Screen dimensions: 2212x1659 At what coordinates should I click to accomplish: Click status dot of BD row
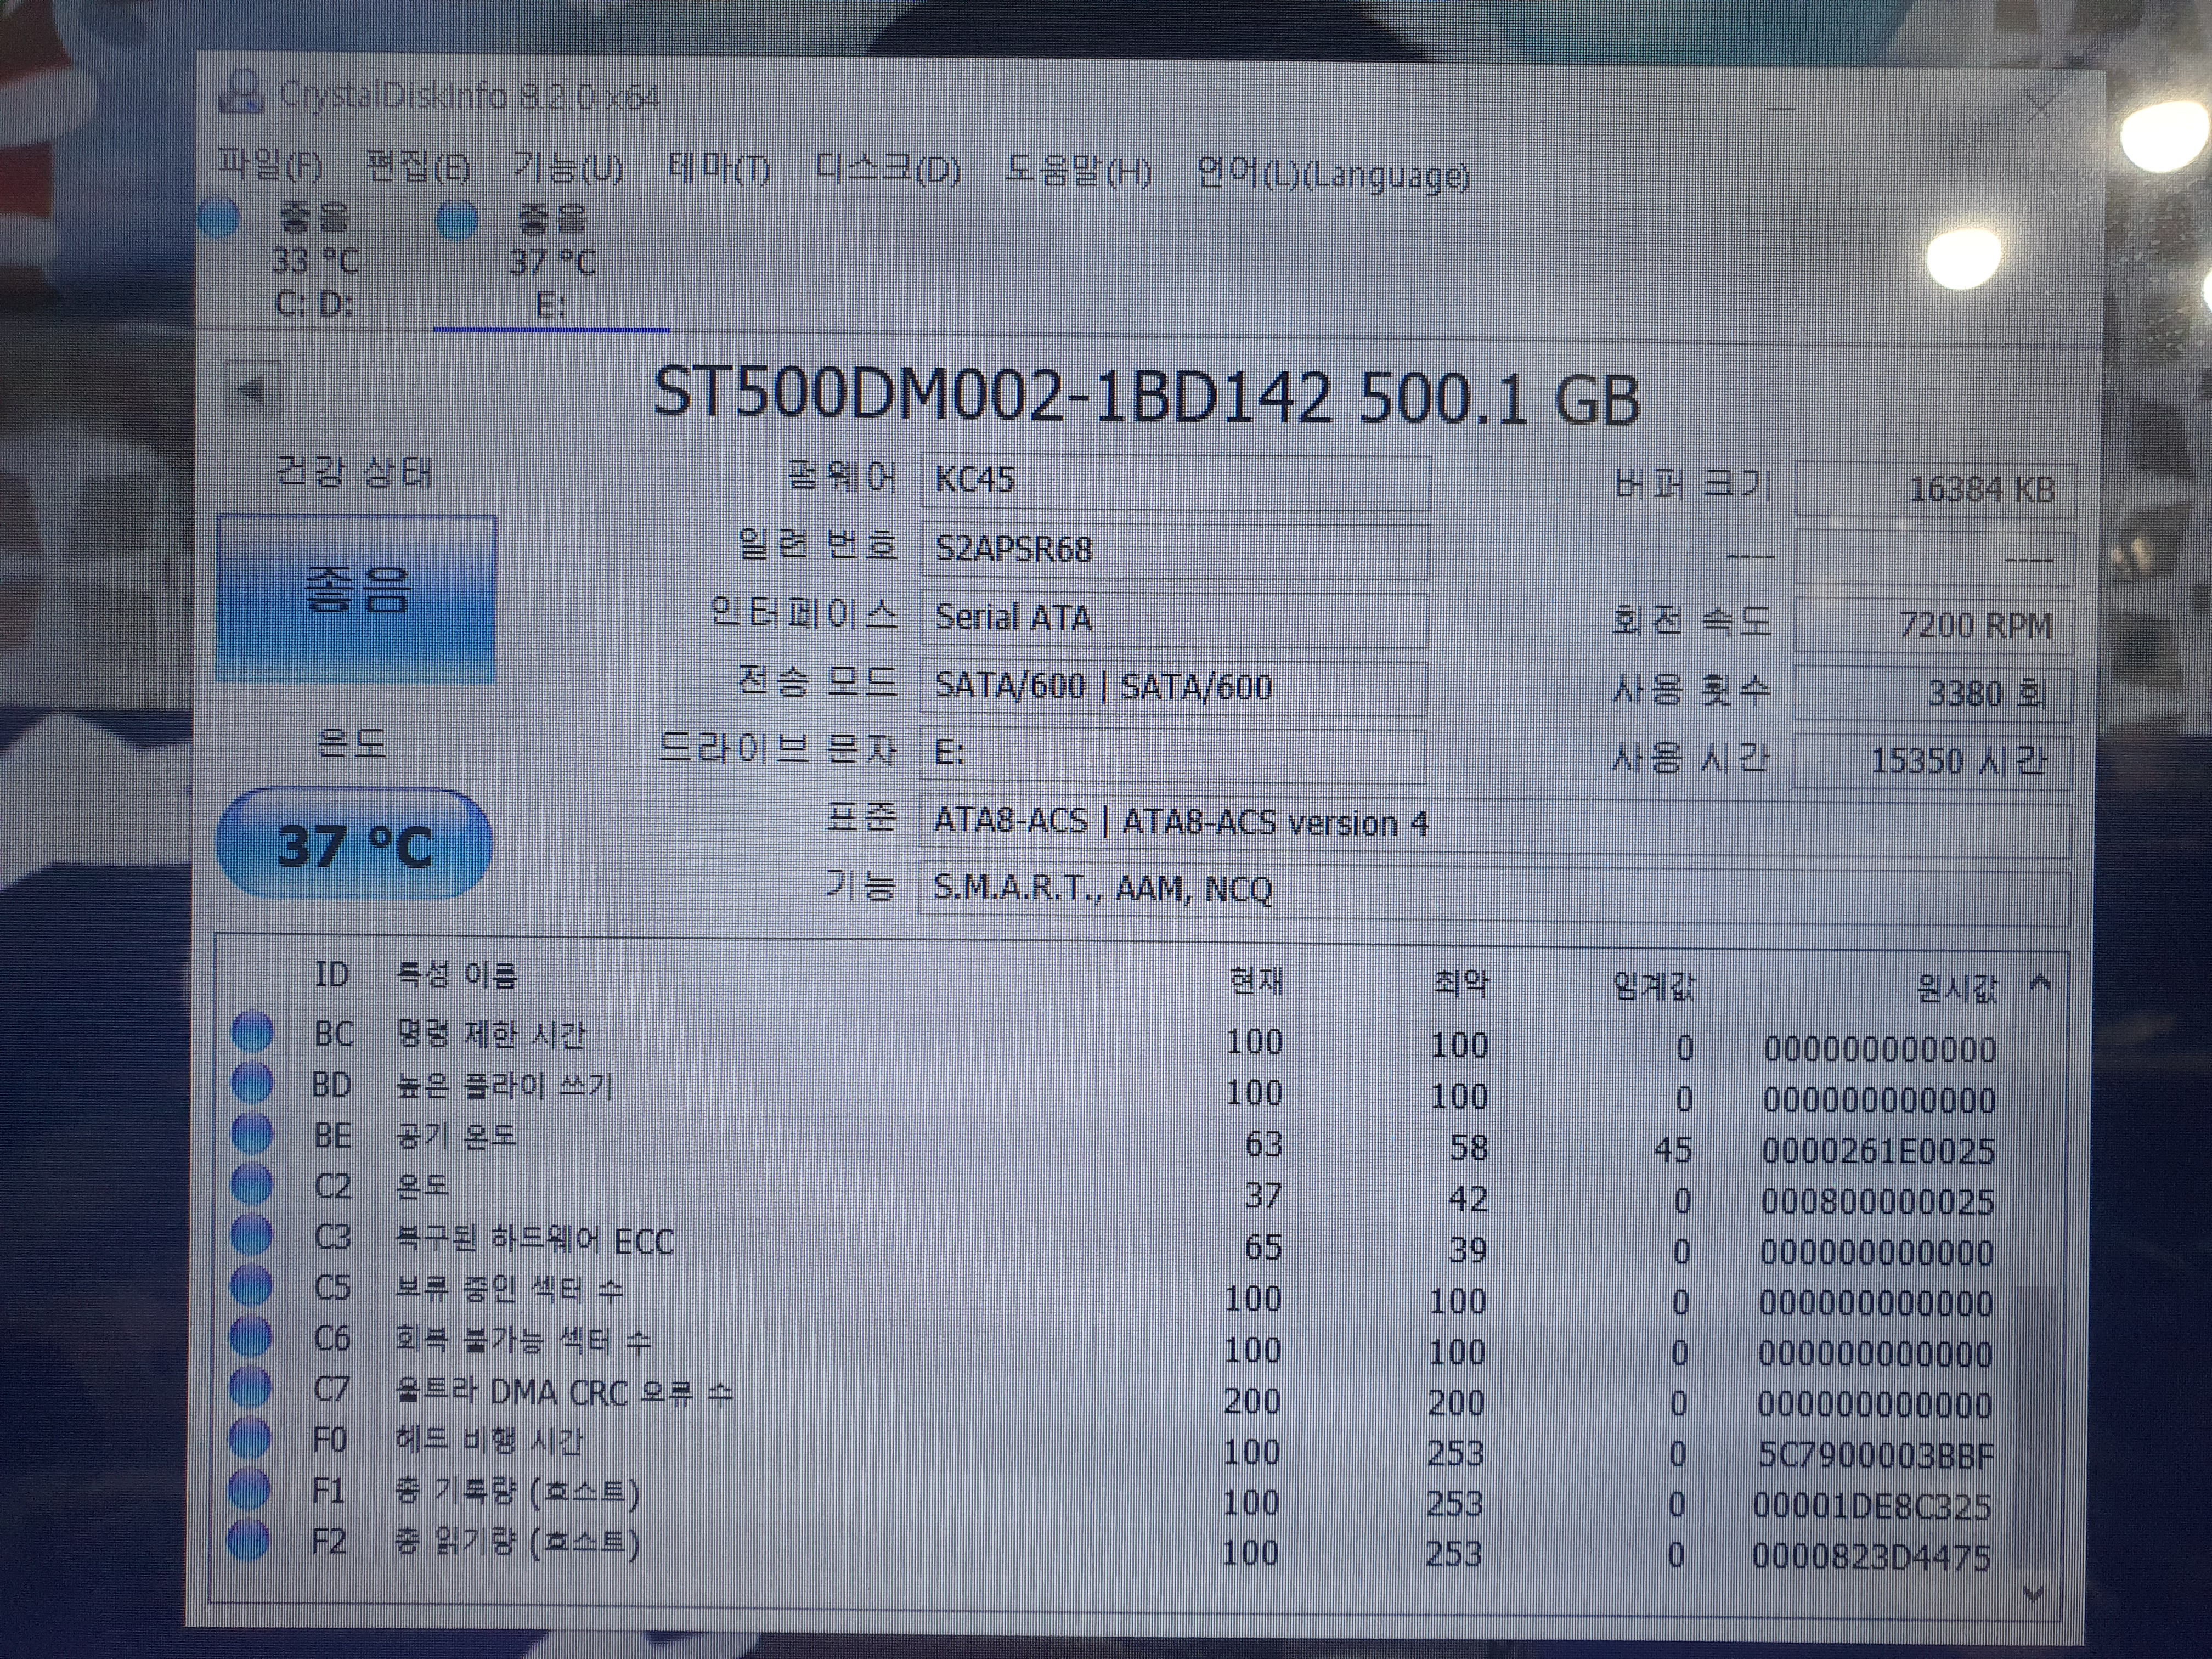(253, 1082)
